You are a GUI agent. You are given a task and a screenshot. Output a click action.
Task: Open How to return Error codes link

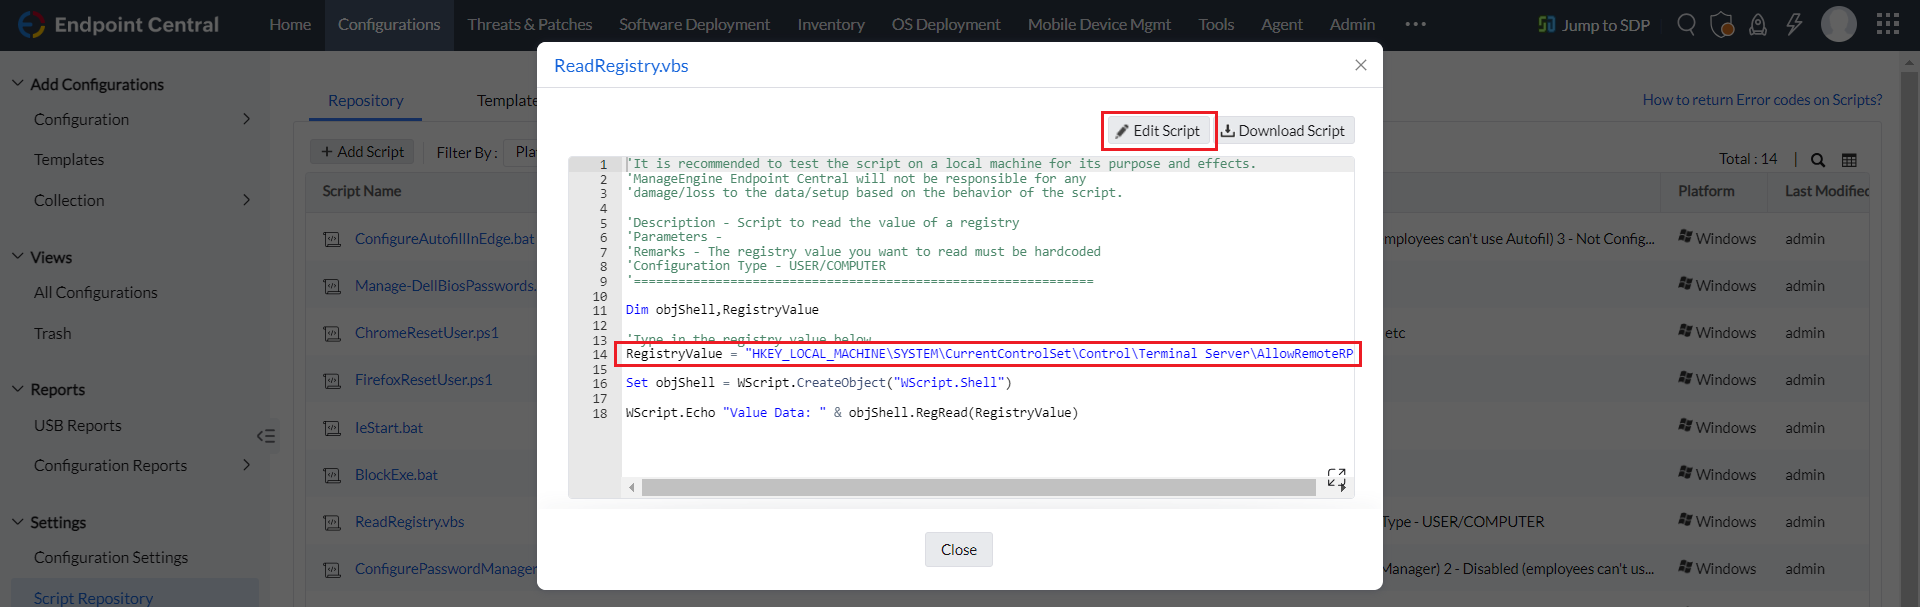click(1762, 100)
